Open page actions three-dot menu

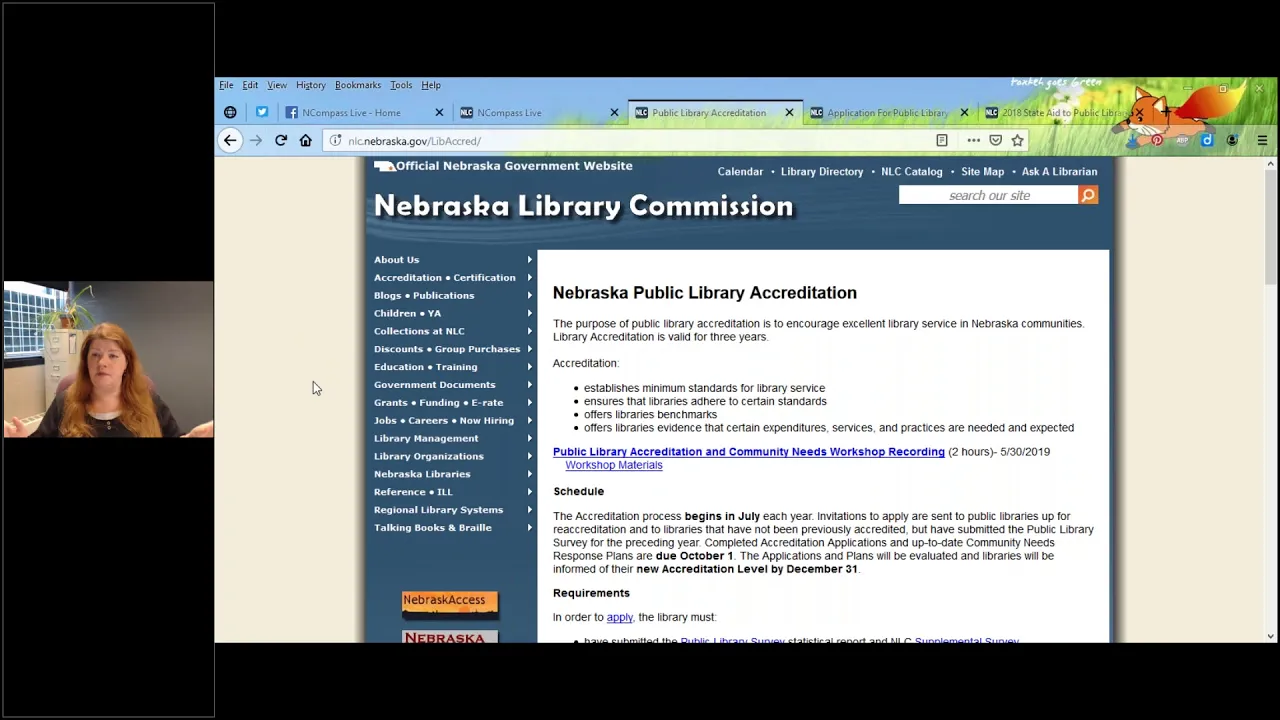tap(973, 141)
